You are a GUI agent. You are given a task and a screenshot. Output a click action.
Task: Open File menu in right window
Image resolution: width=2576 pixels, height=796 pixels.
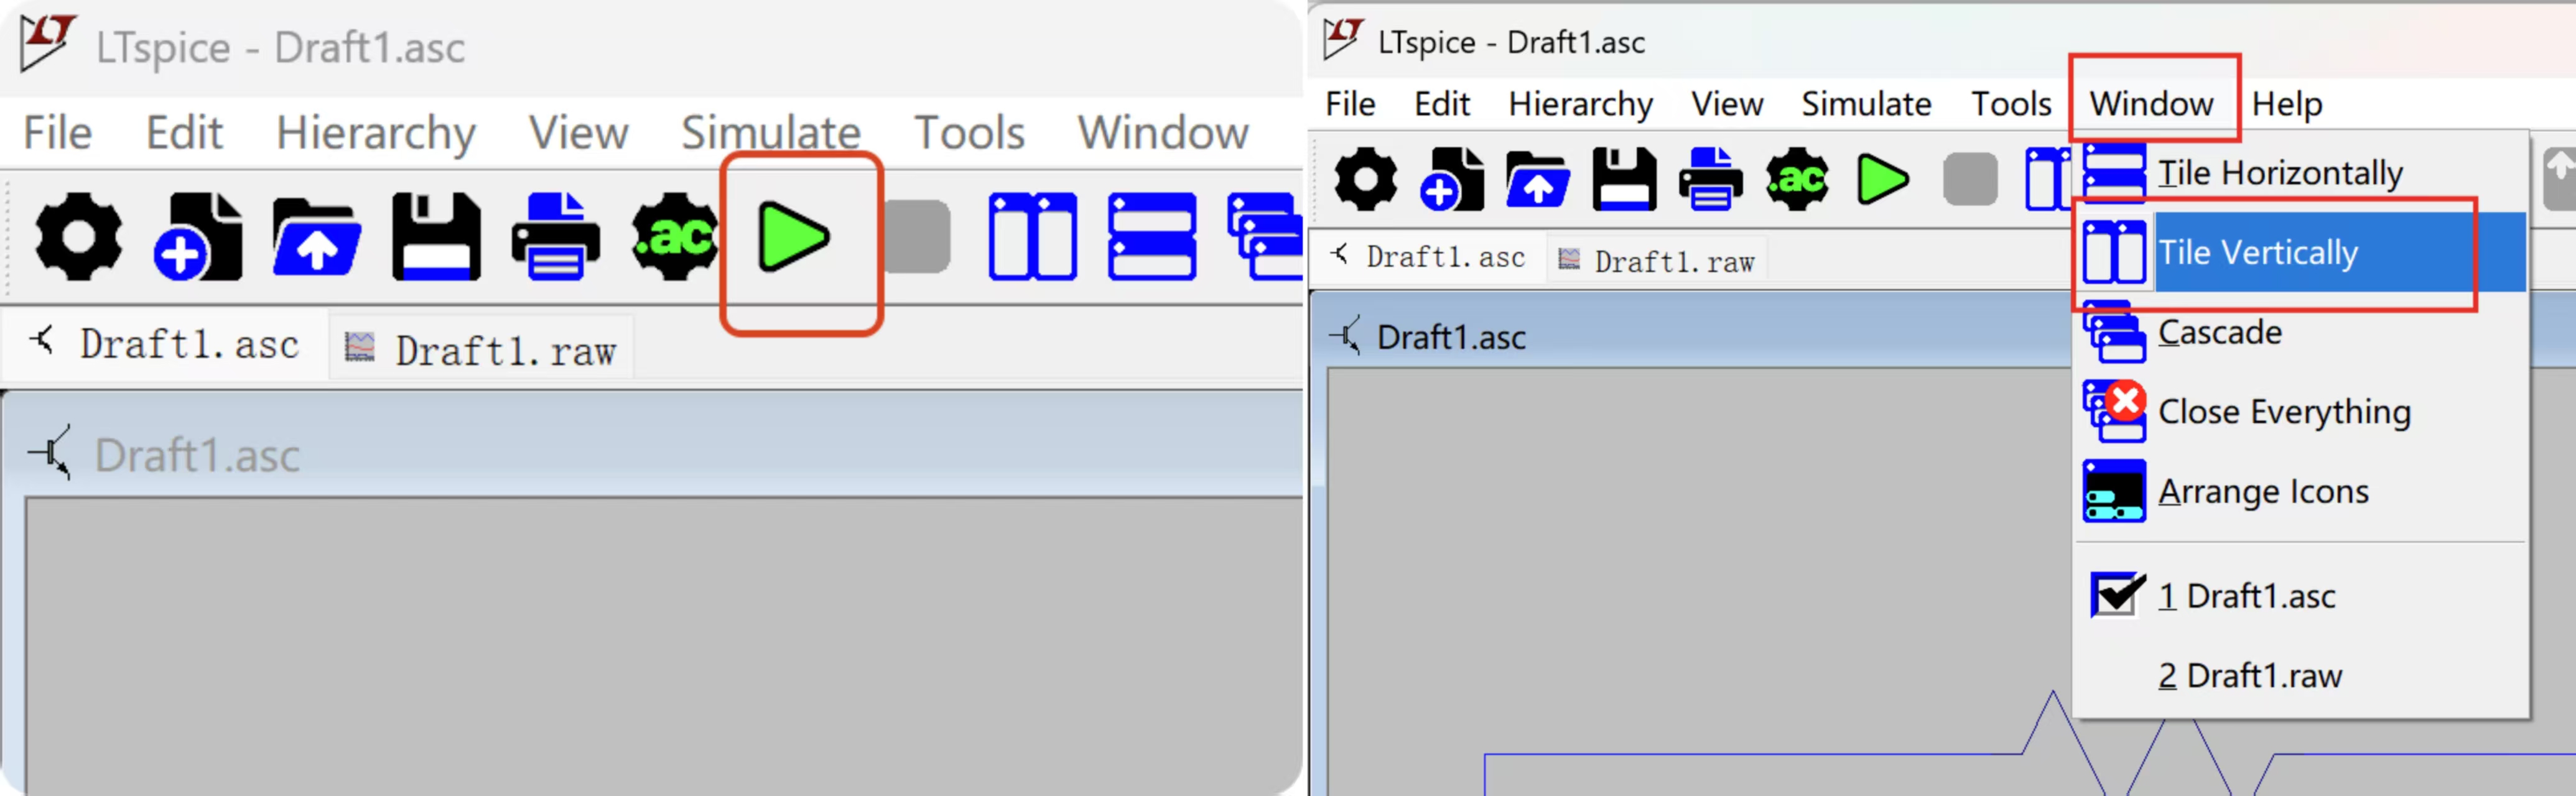[1350, 104]
